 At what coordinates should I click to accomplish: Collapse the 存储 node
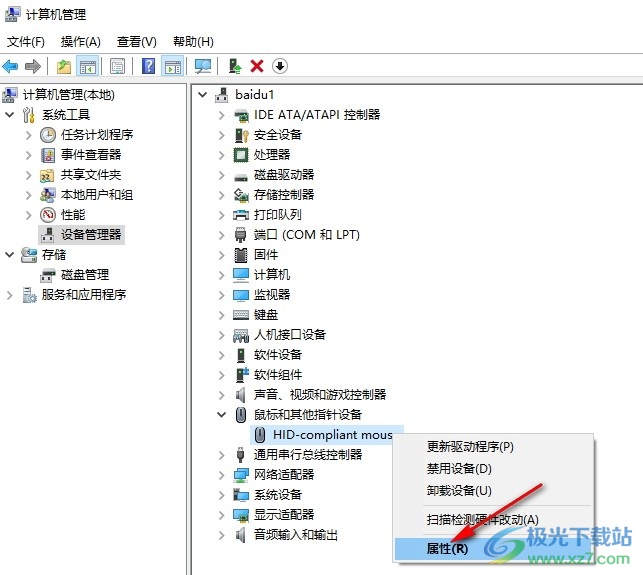pyautogui.click(x=9, y=255)
